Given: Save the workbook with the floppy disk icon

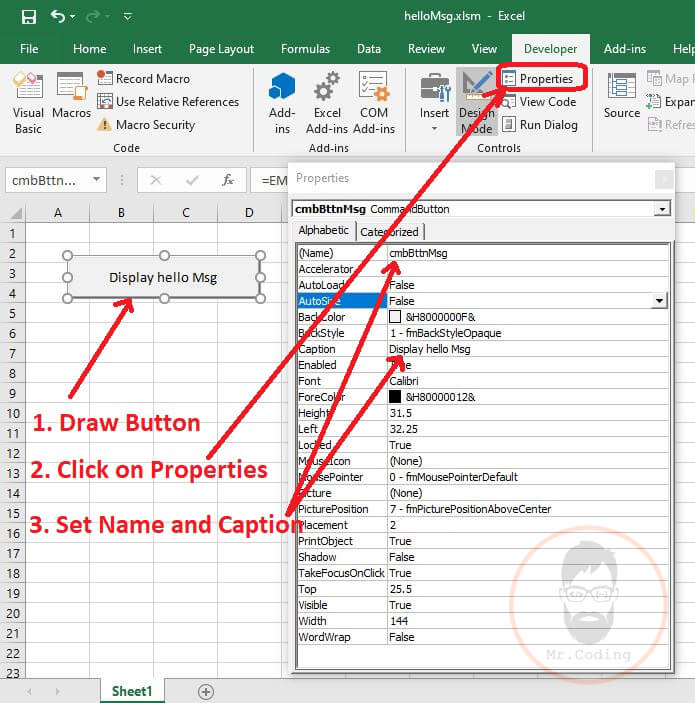Looking at the screenshot, I should (29, 17).
